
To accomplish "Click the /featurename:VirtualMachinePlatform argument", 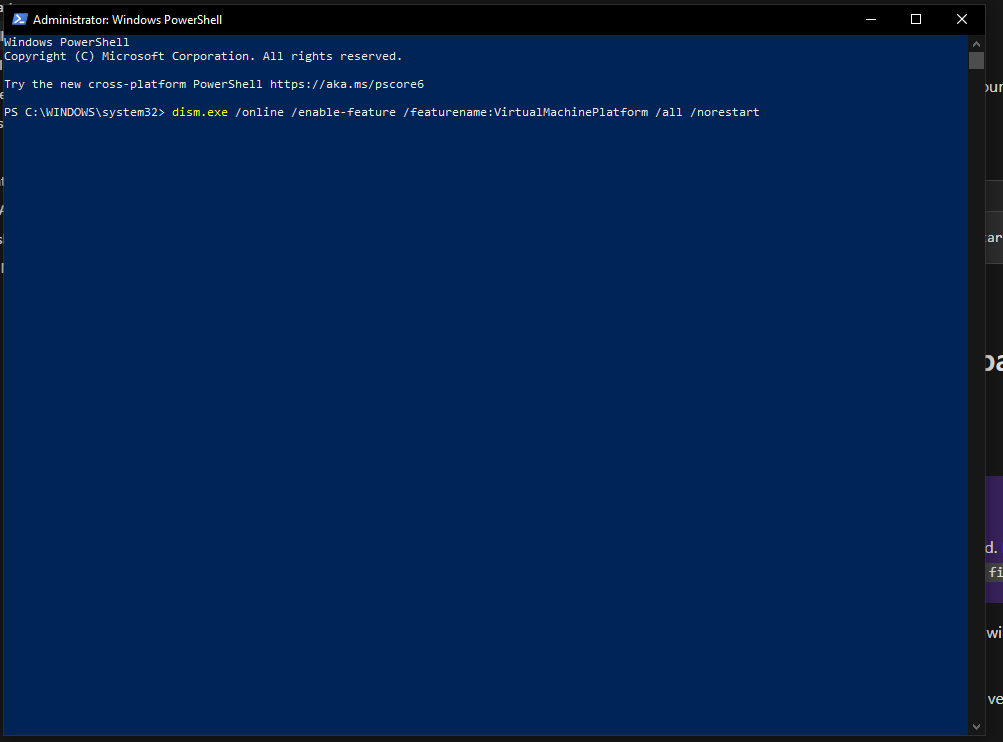I will [525, 112].
